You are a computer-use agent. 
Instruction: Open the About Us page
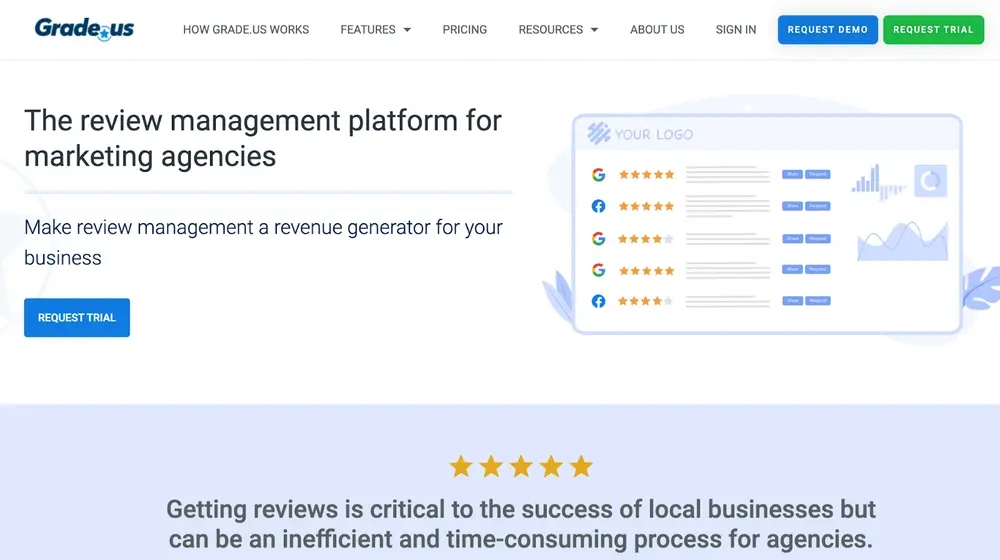coord(657,30)
